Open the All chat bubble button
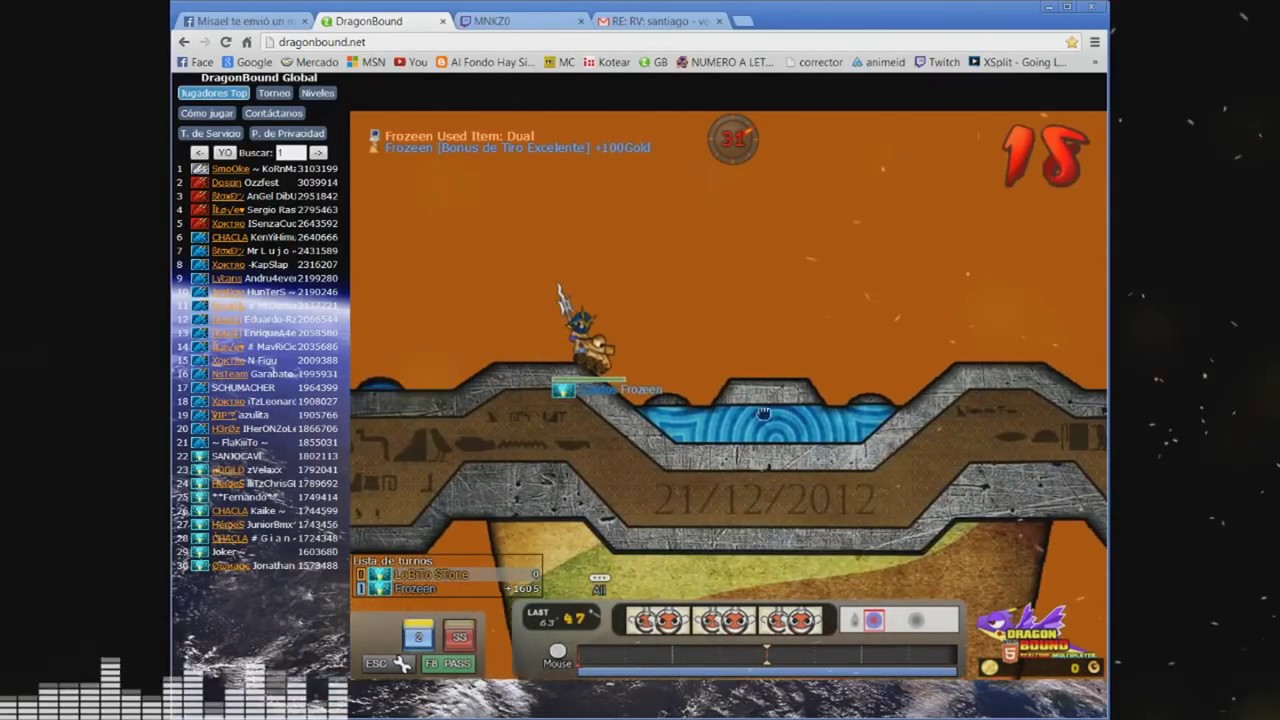 pyautogui.click(x=599, y=584)
